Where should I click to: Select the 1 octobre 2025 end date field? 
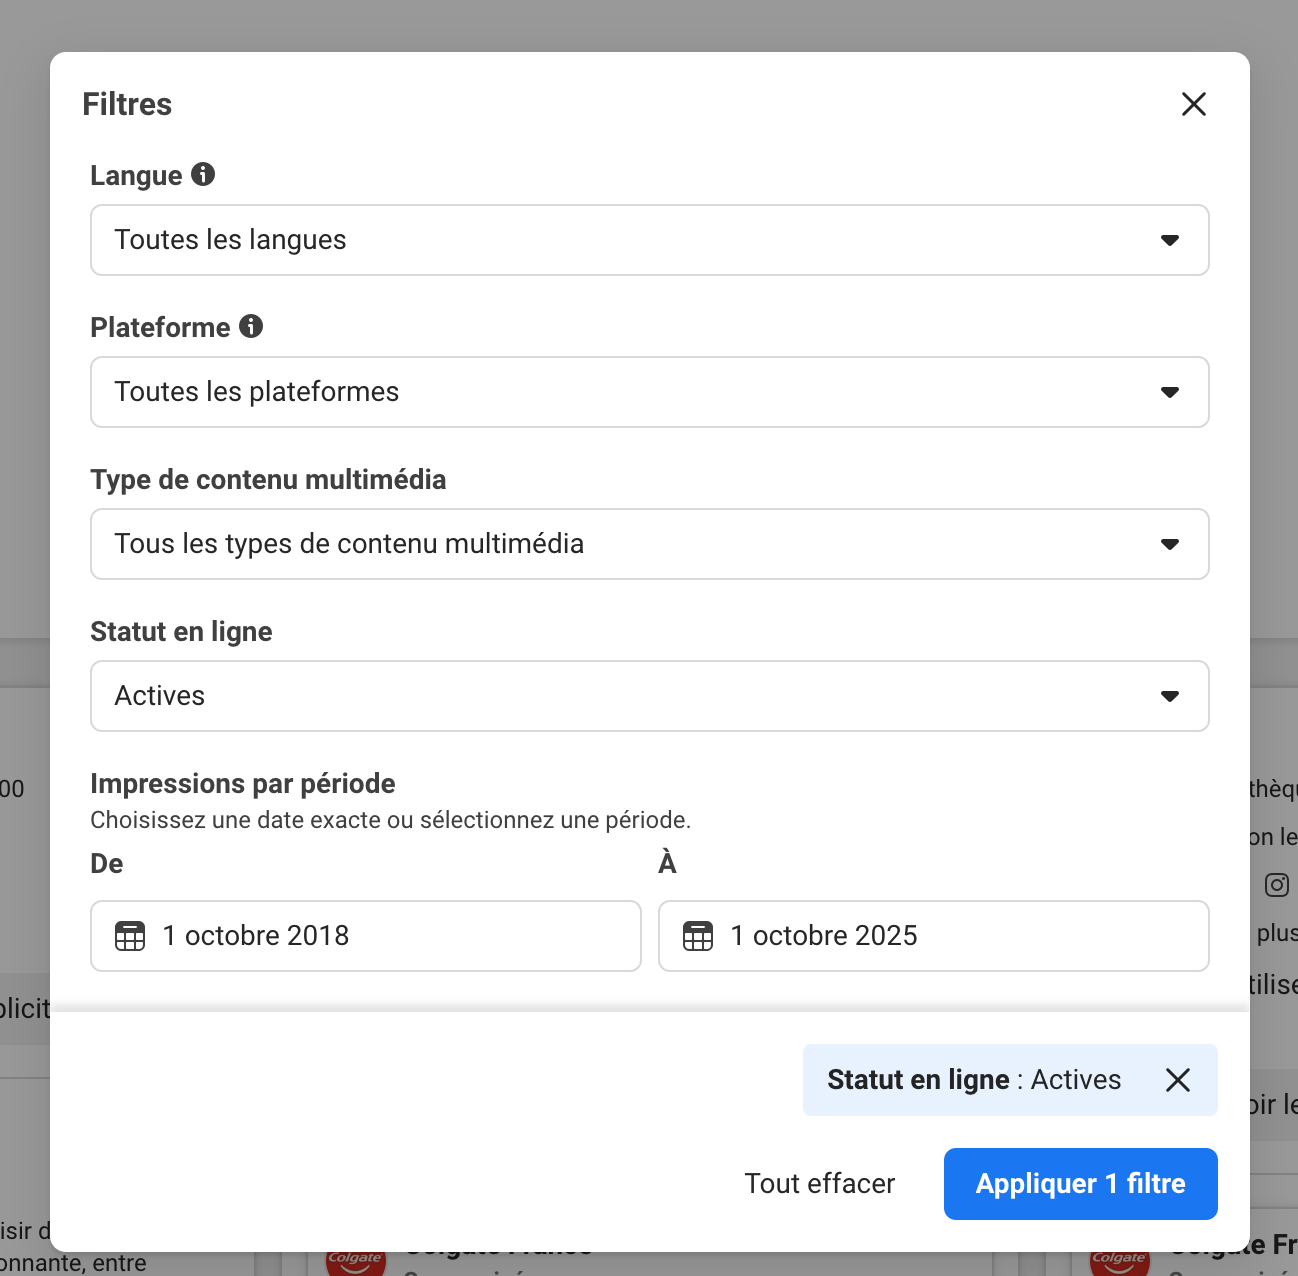point(950,936)
